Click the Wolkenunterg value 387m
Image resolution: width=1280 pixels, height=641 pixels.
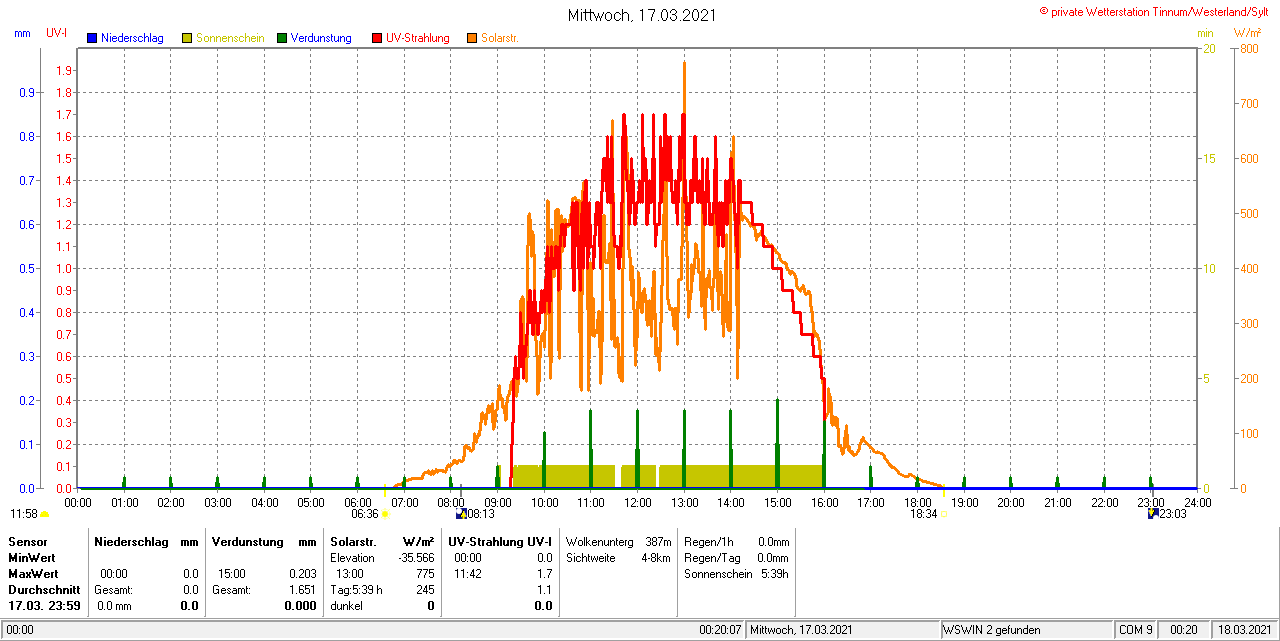[658, 542]
